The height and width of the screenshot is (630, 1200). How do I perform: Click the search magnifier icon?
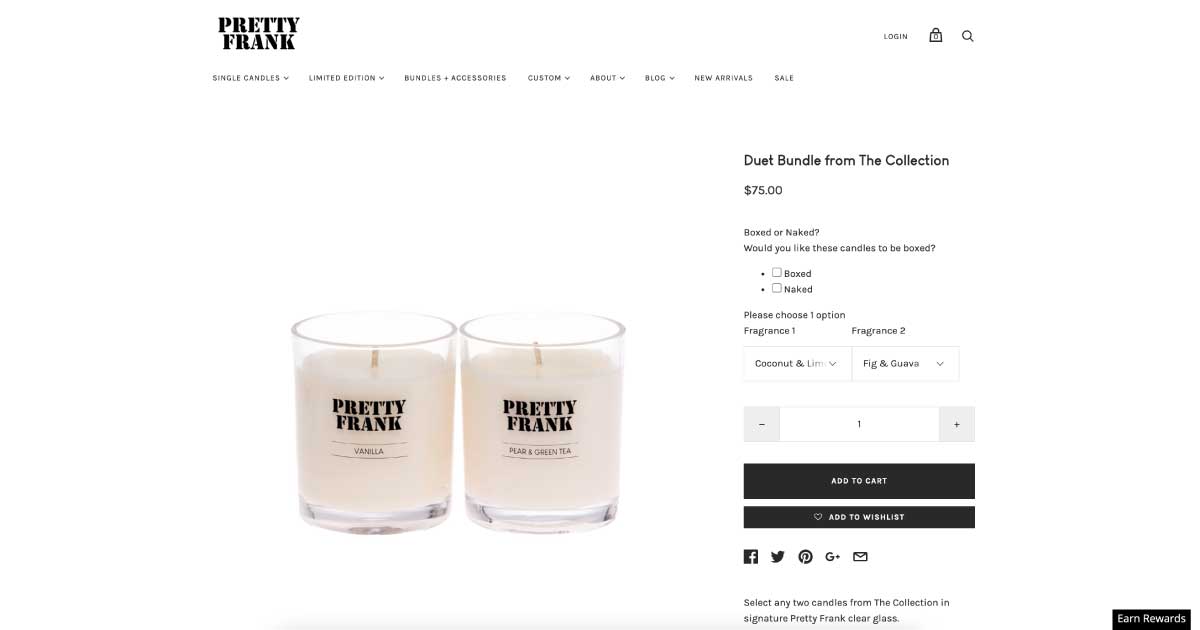point(967,36)
